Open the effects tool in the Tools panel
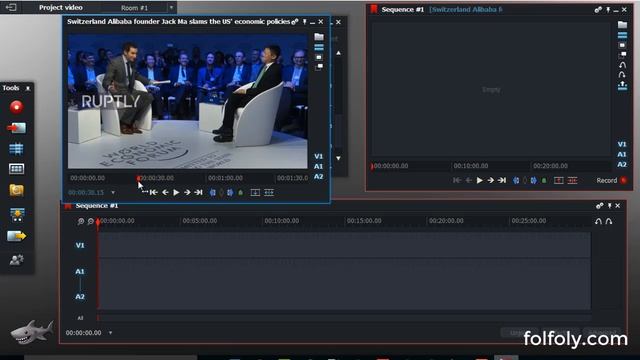The width and height of the screenshot is (640, 360). [17, 214]
